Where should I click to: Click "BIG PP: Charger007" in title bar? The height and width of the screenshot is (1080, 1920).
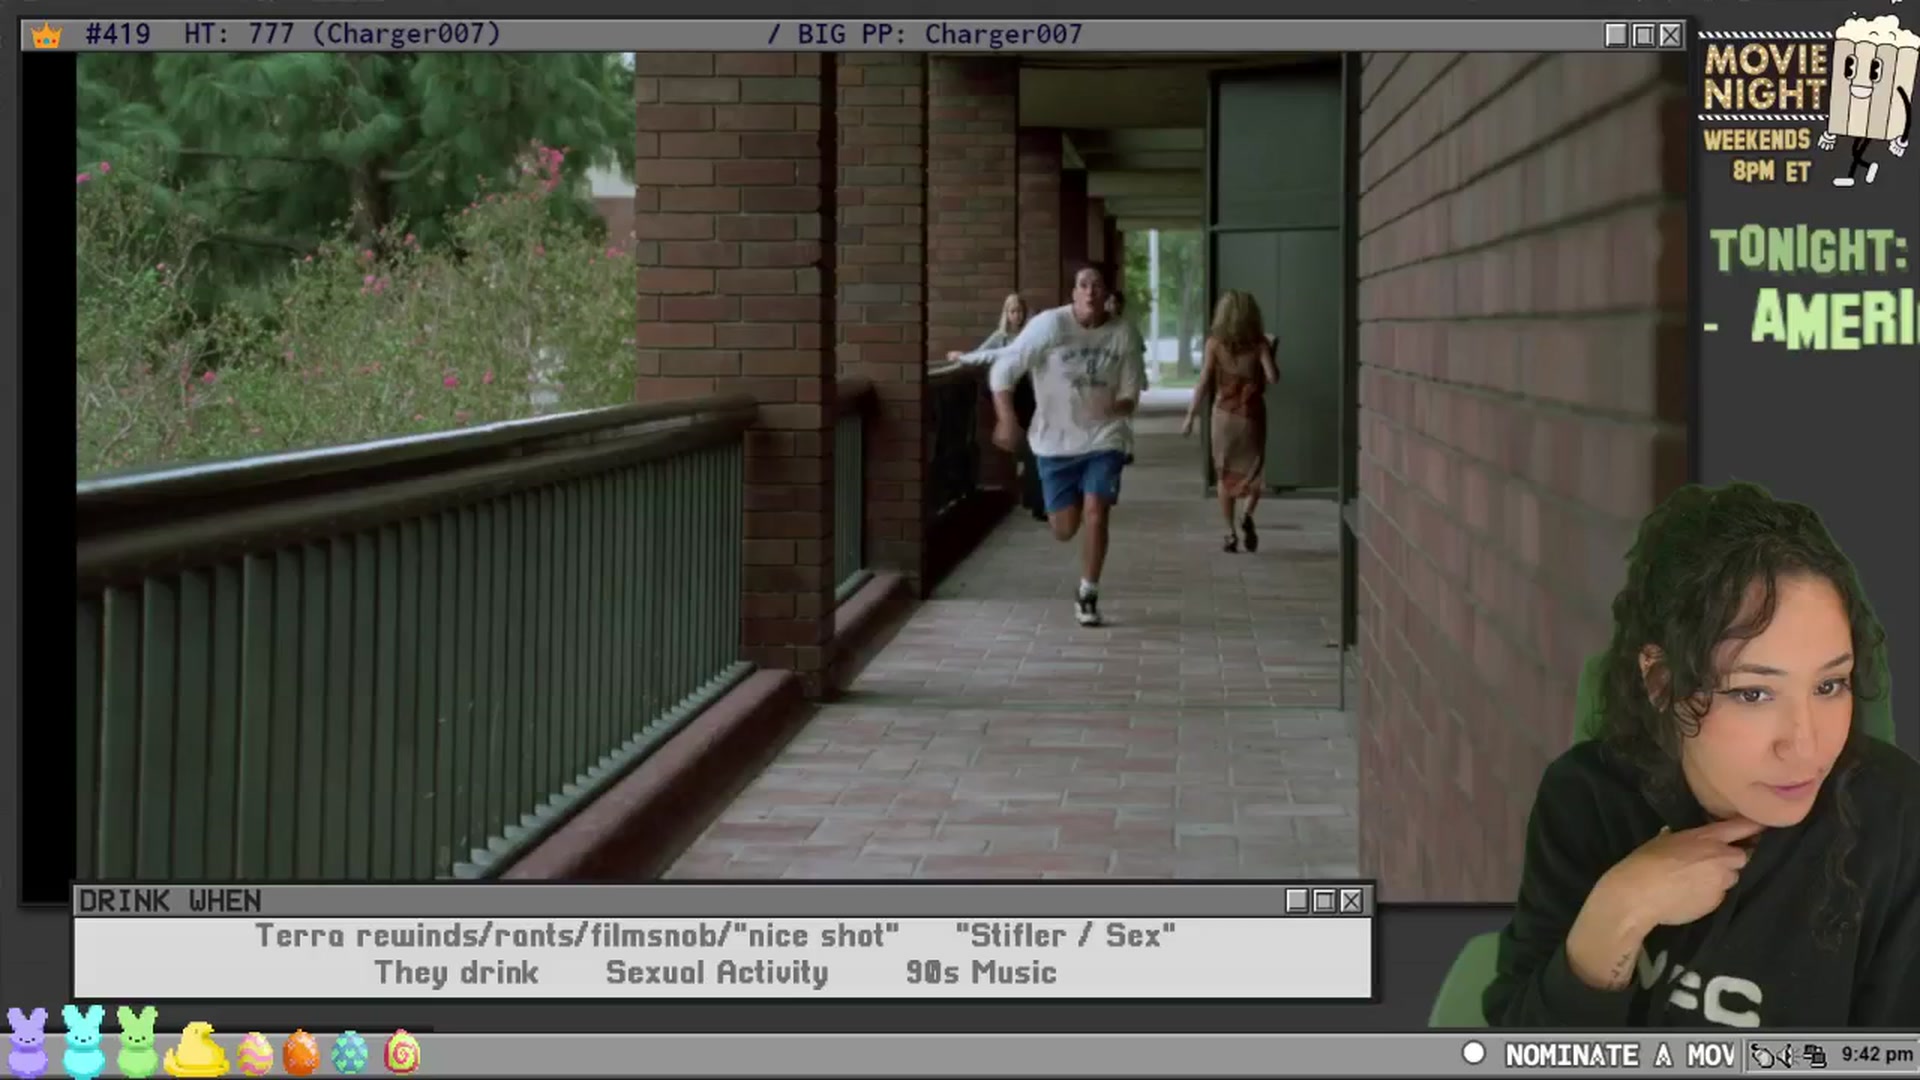tap(940, 34)
